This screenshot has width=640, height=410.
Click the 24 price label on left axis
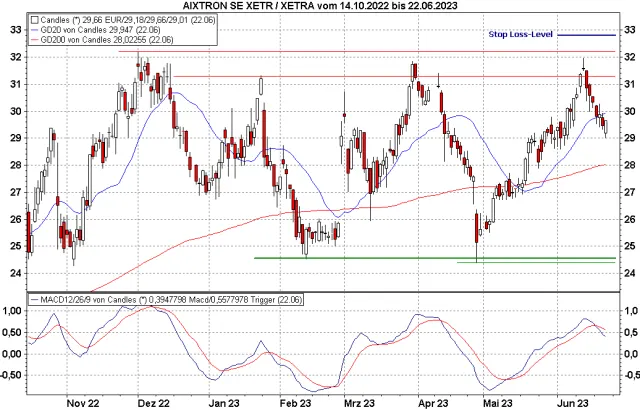(x=16, y=273)
